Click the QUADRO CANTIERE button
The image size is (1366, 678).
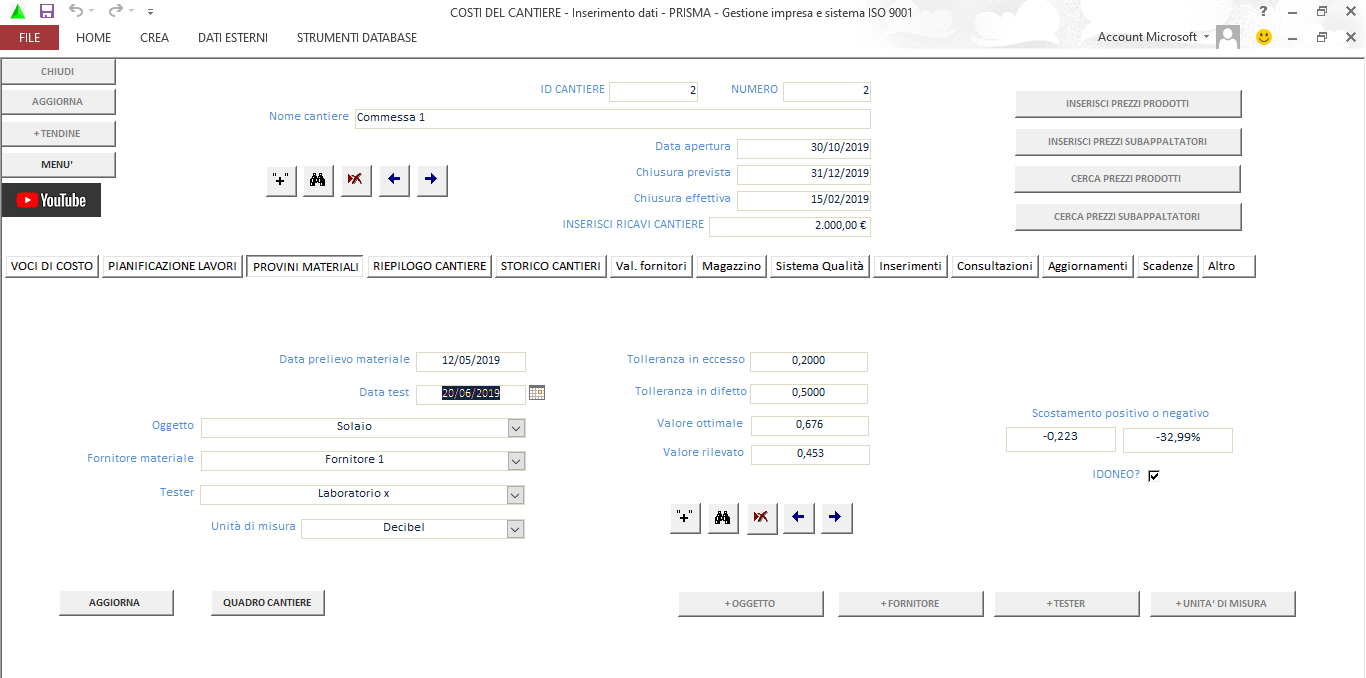tap(268, 603)
